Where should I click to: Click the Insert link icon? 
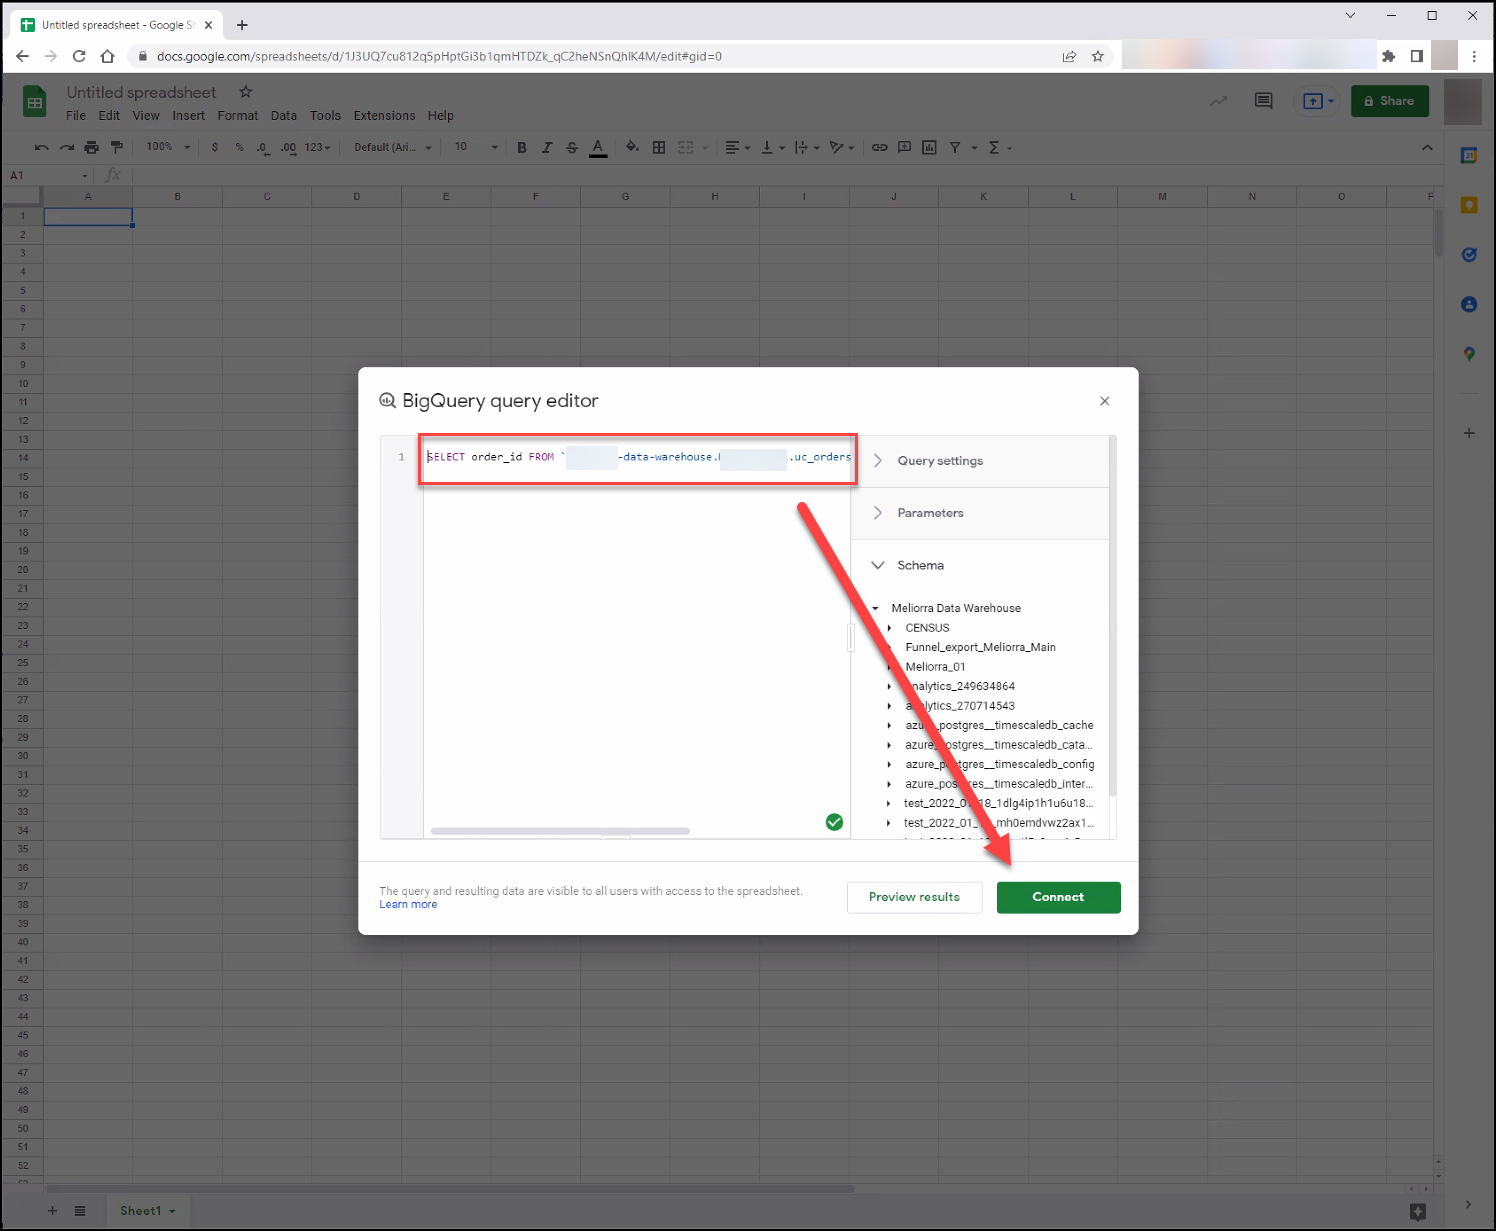[x=879, y=147]
